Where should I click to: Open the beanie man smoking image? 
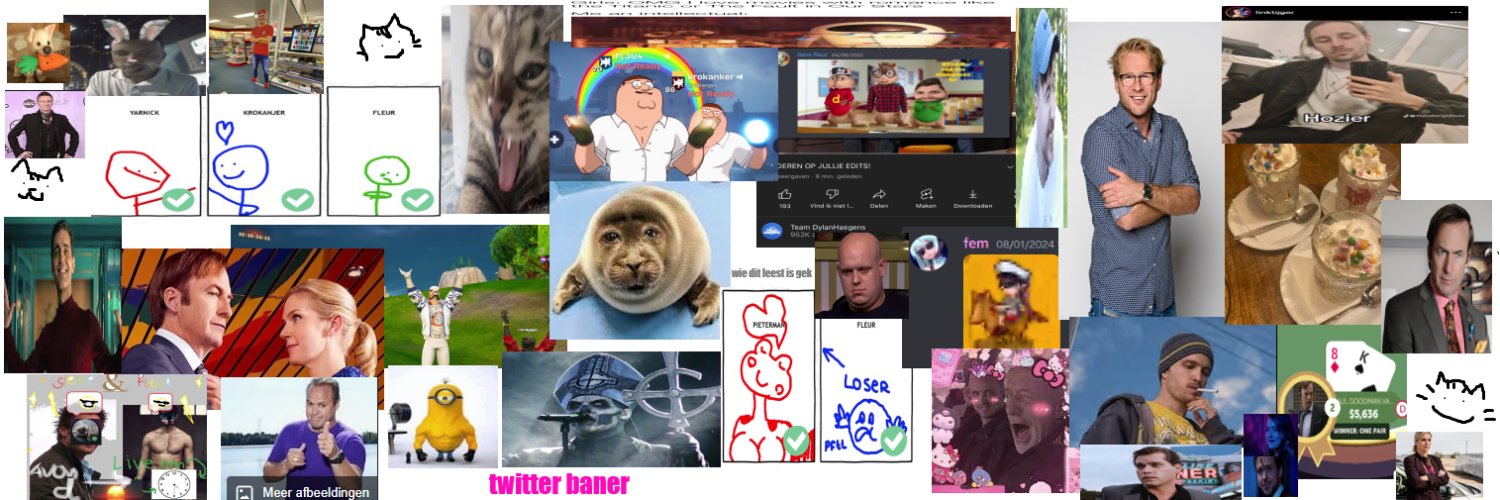[1172, 381]
